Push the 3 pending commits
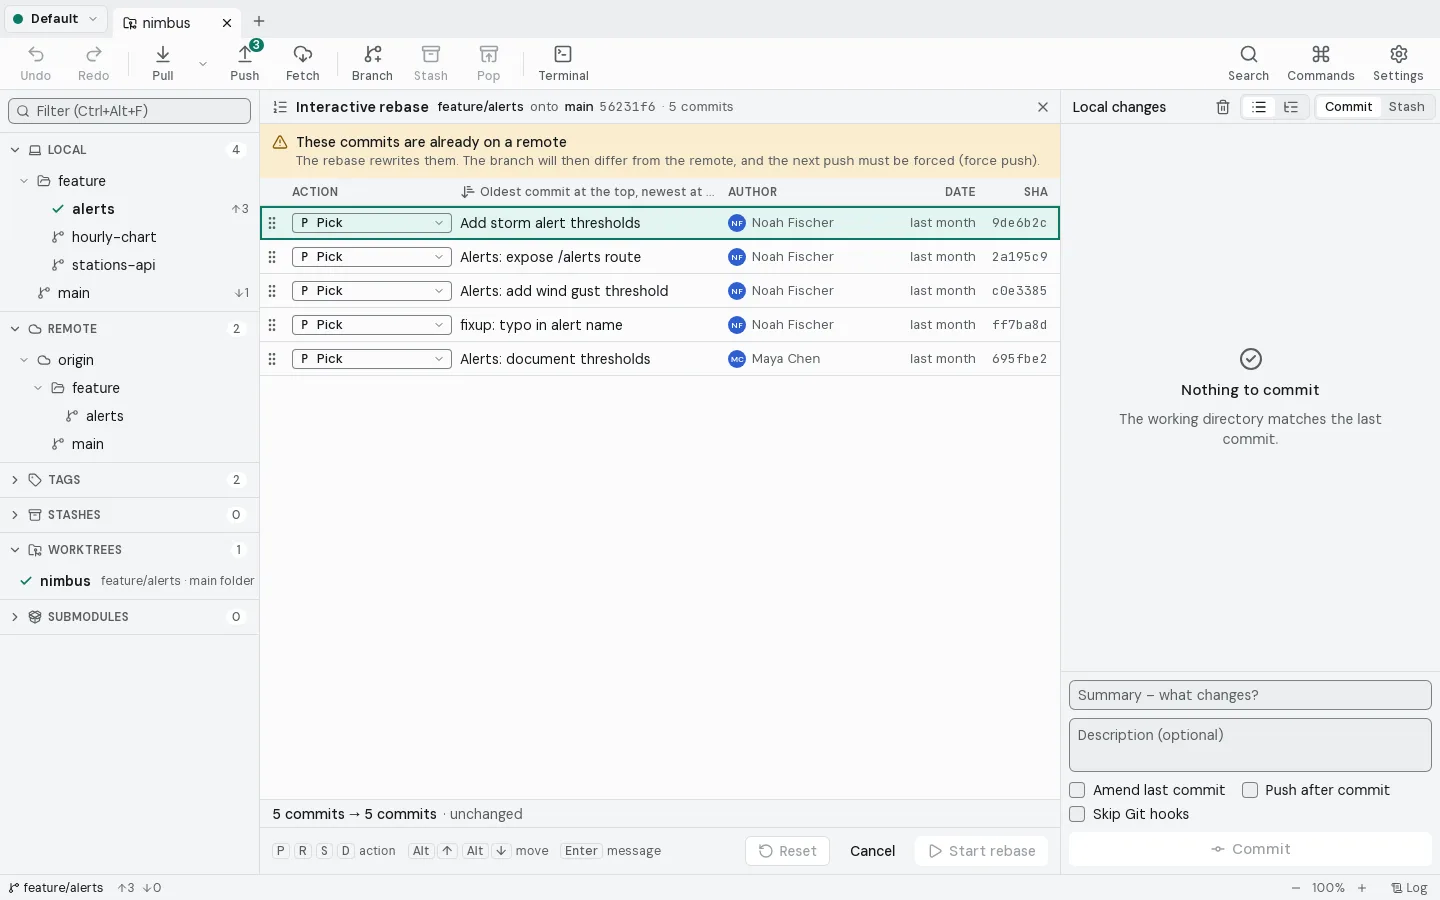 (245, 63)
